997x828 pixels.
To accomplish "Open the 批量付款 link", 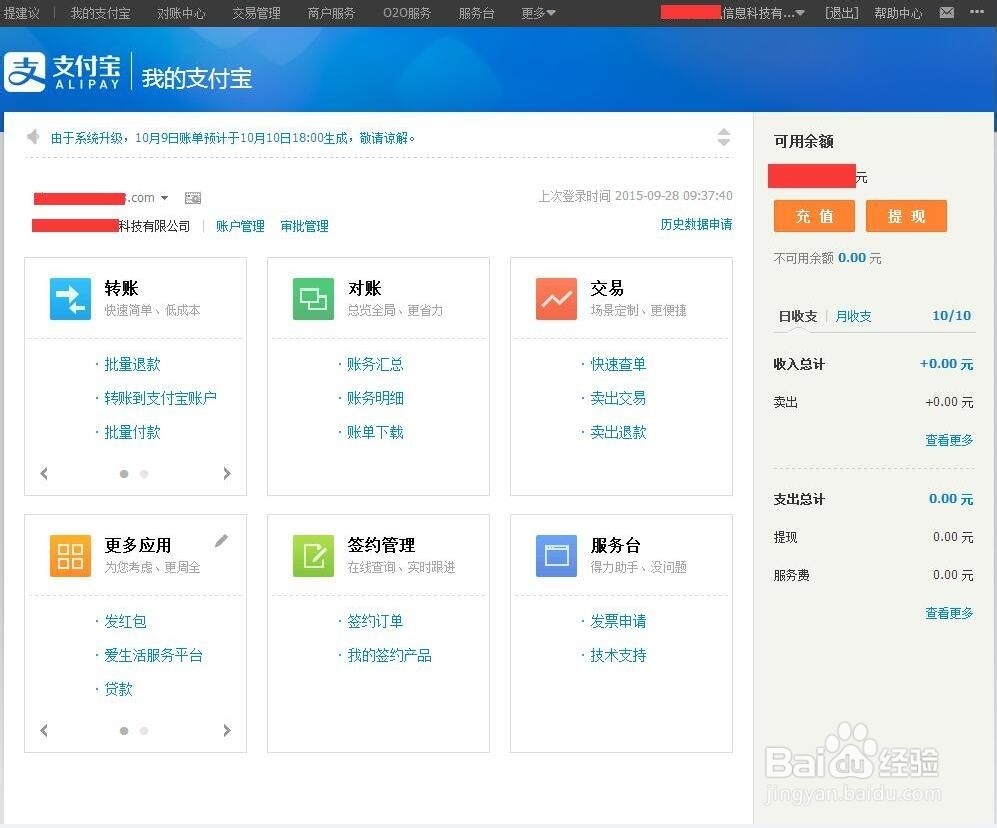I will click(x=132, y=432).
